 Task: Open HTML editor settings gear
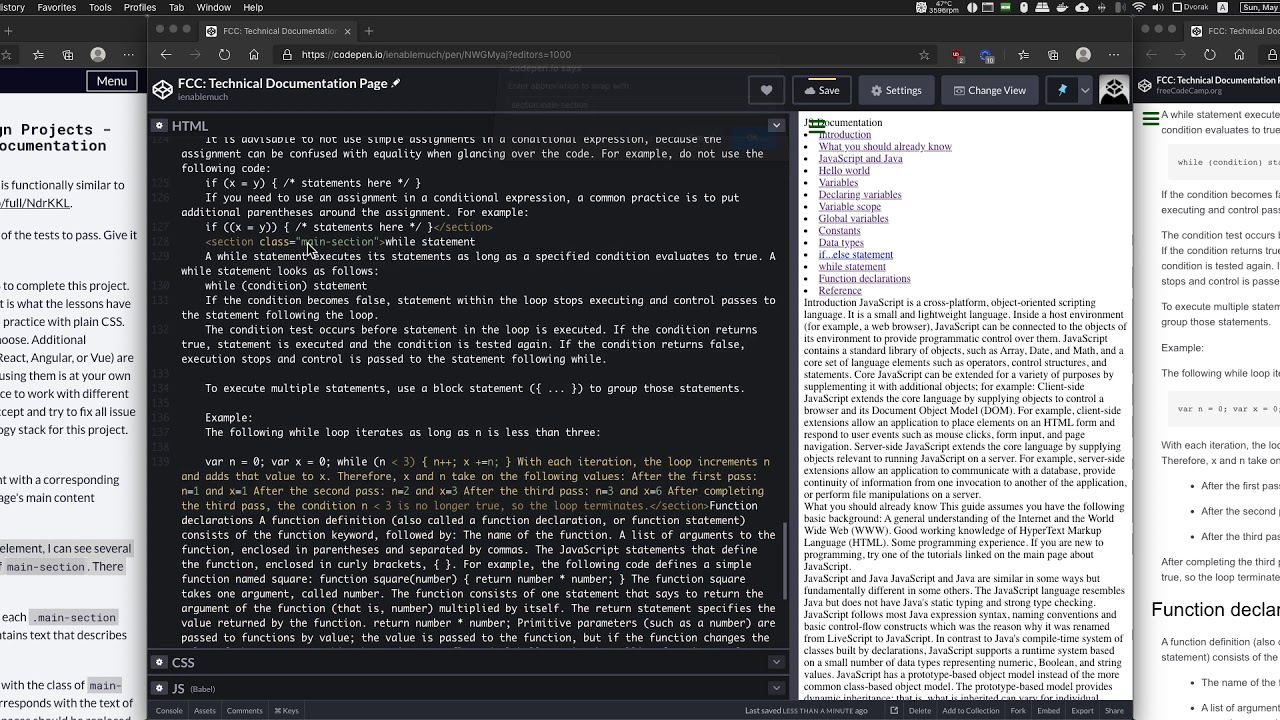[x=159, y=126]
